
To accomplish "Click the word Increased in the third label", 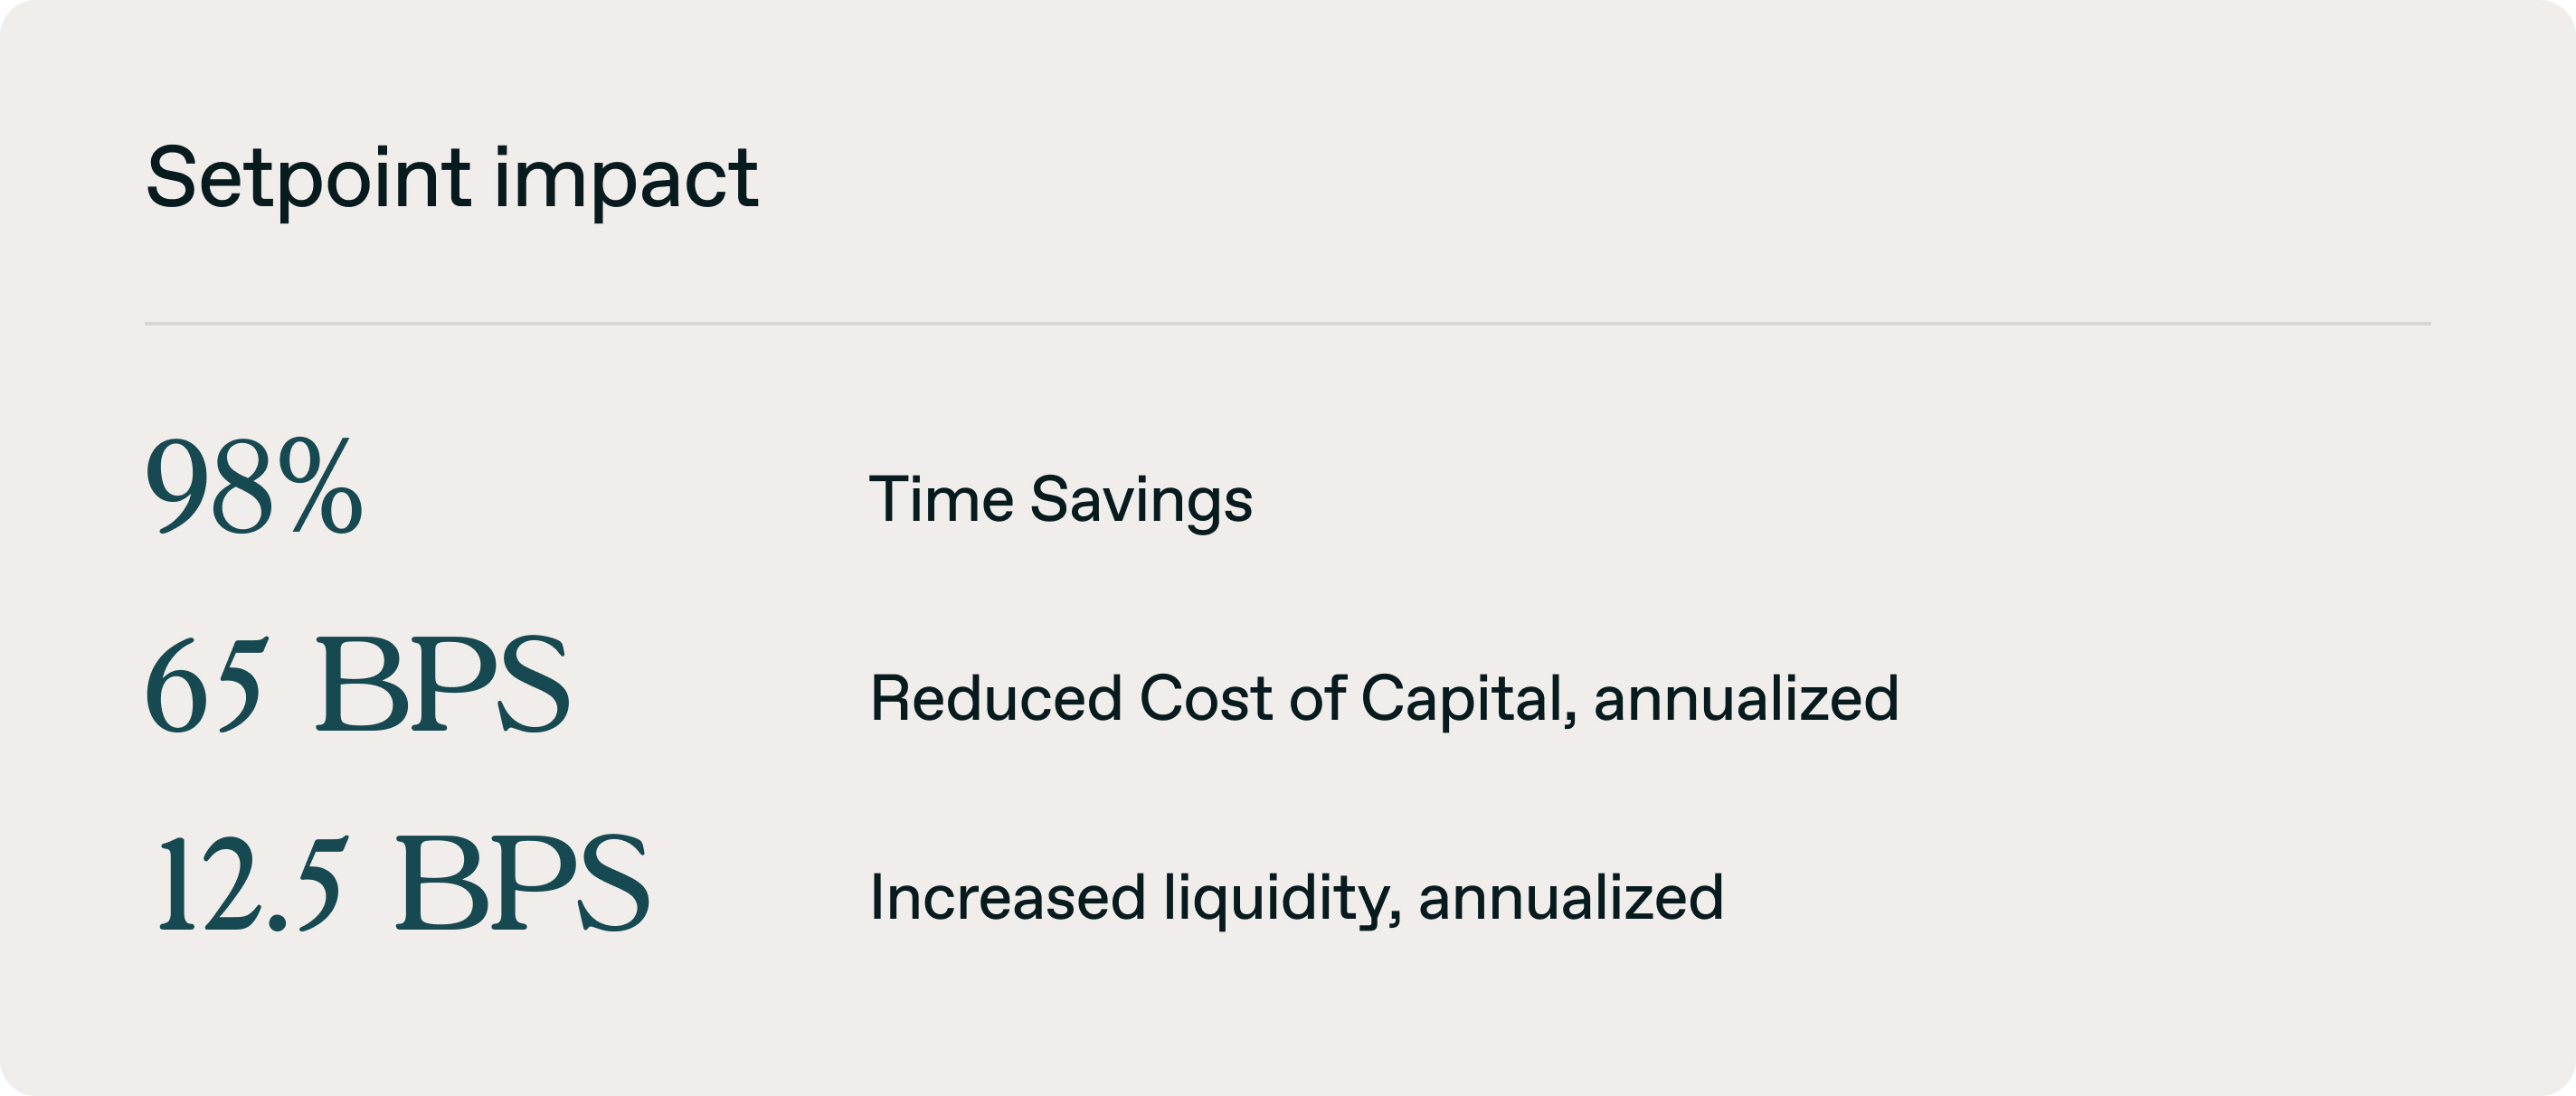I will coord(1008,897).
